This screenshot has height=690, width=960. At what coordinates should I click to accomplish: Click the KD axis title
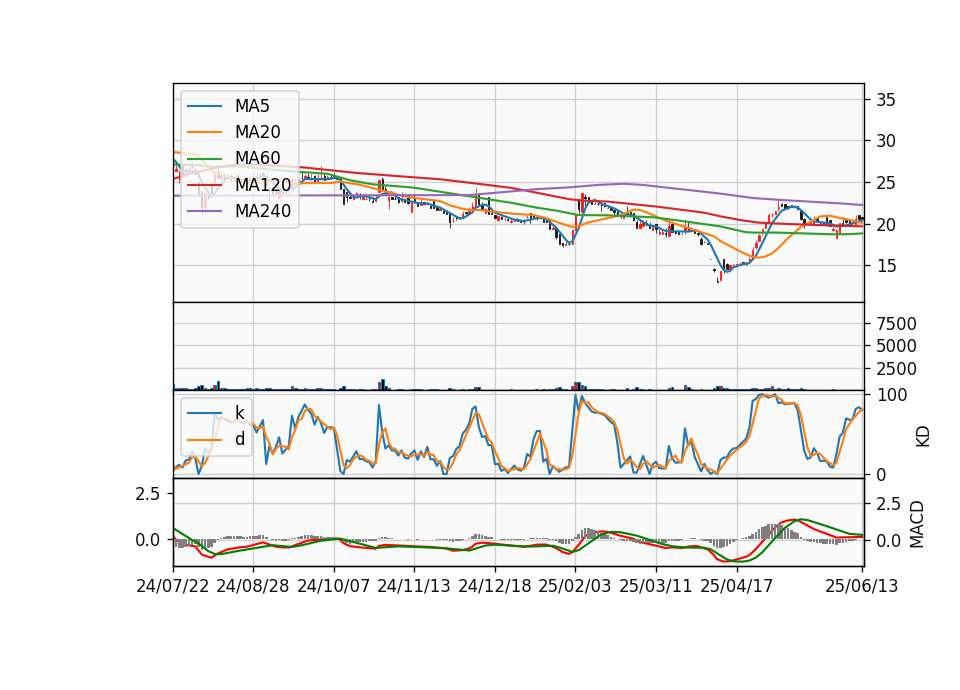pos(923,436)
